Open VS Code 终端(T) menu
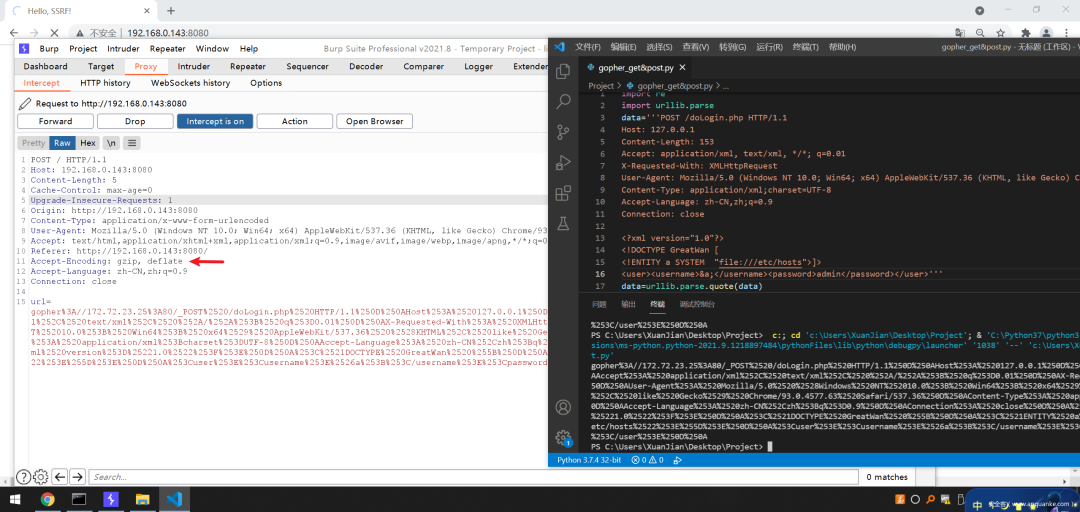1080x512 pixels. point(805,47)
